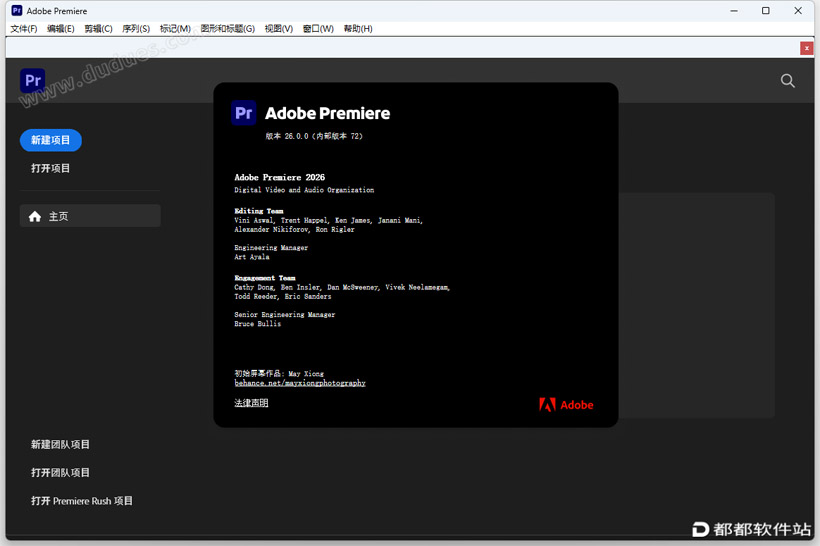Image resolution: width=820 pixels, height=546 pixels.
Task: Click the Premiere Pr logo on home screen
Action: 32,81
